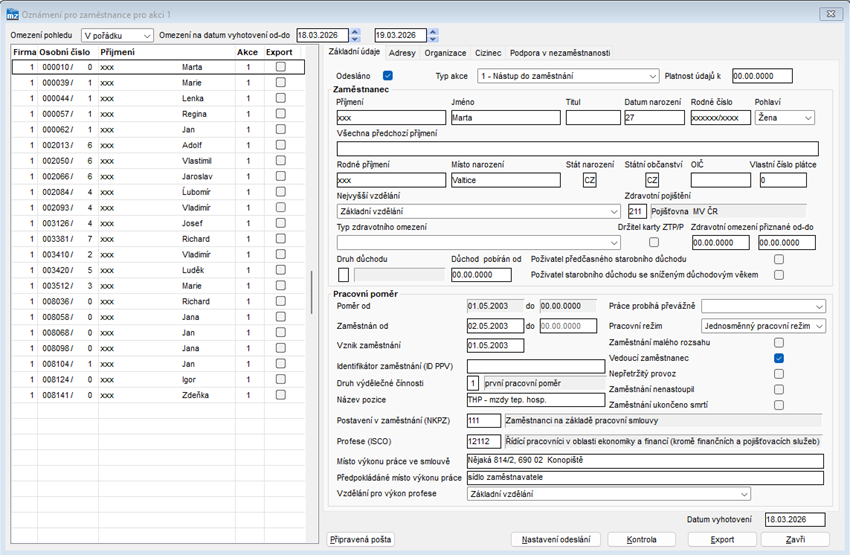The width and height of the screenshot is (850, 555).
Task: Click the Zdravotní pojištění code 211 field
Action: (x=637, y=211)
